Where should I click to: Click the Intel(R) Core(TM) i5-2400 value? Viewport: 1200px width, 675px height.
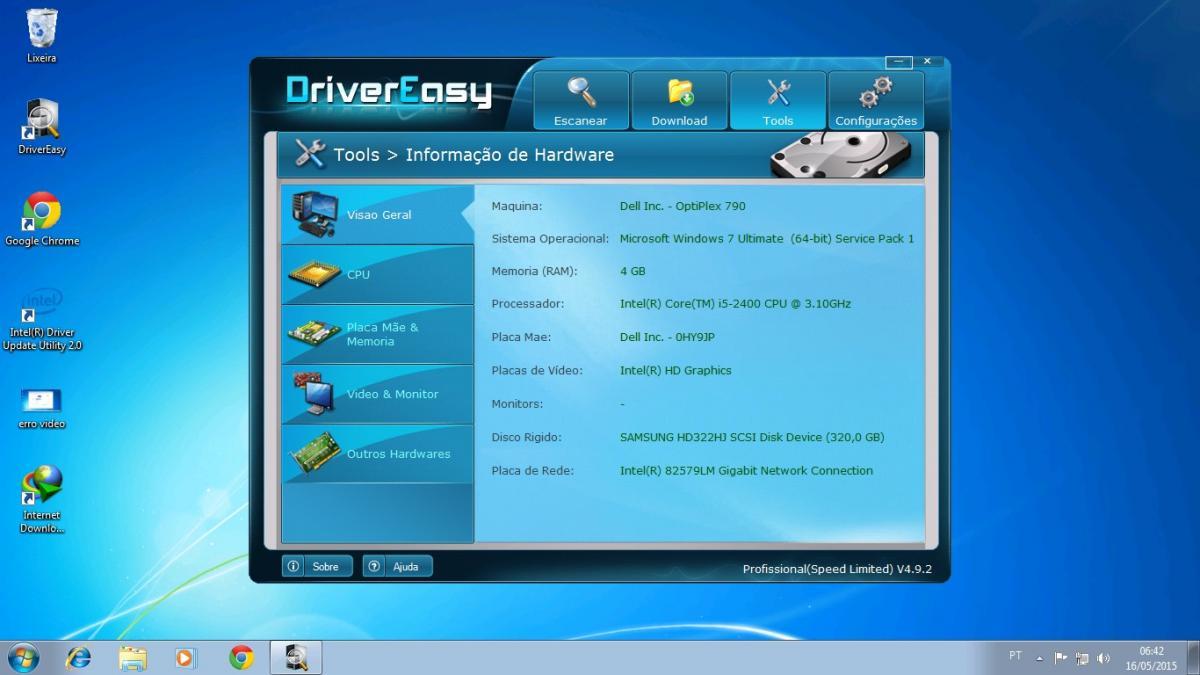coord(735,303)
